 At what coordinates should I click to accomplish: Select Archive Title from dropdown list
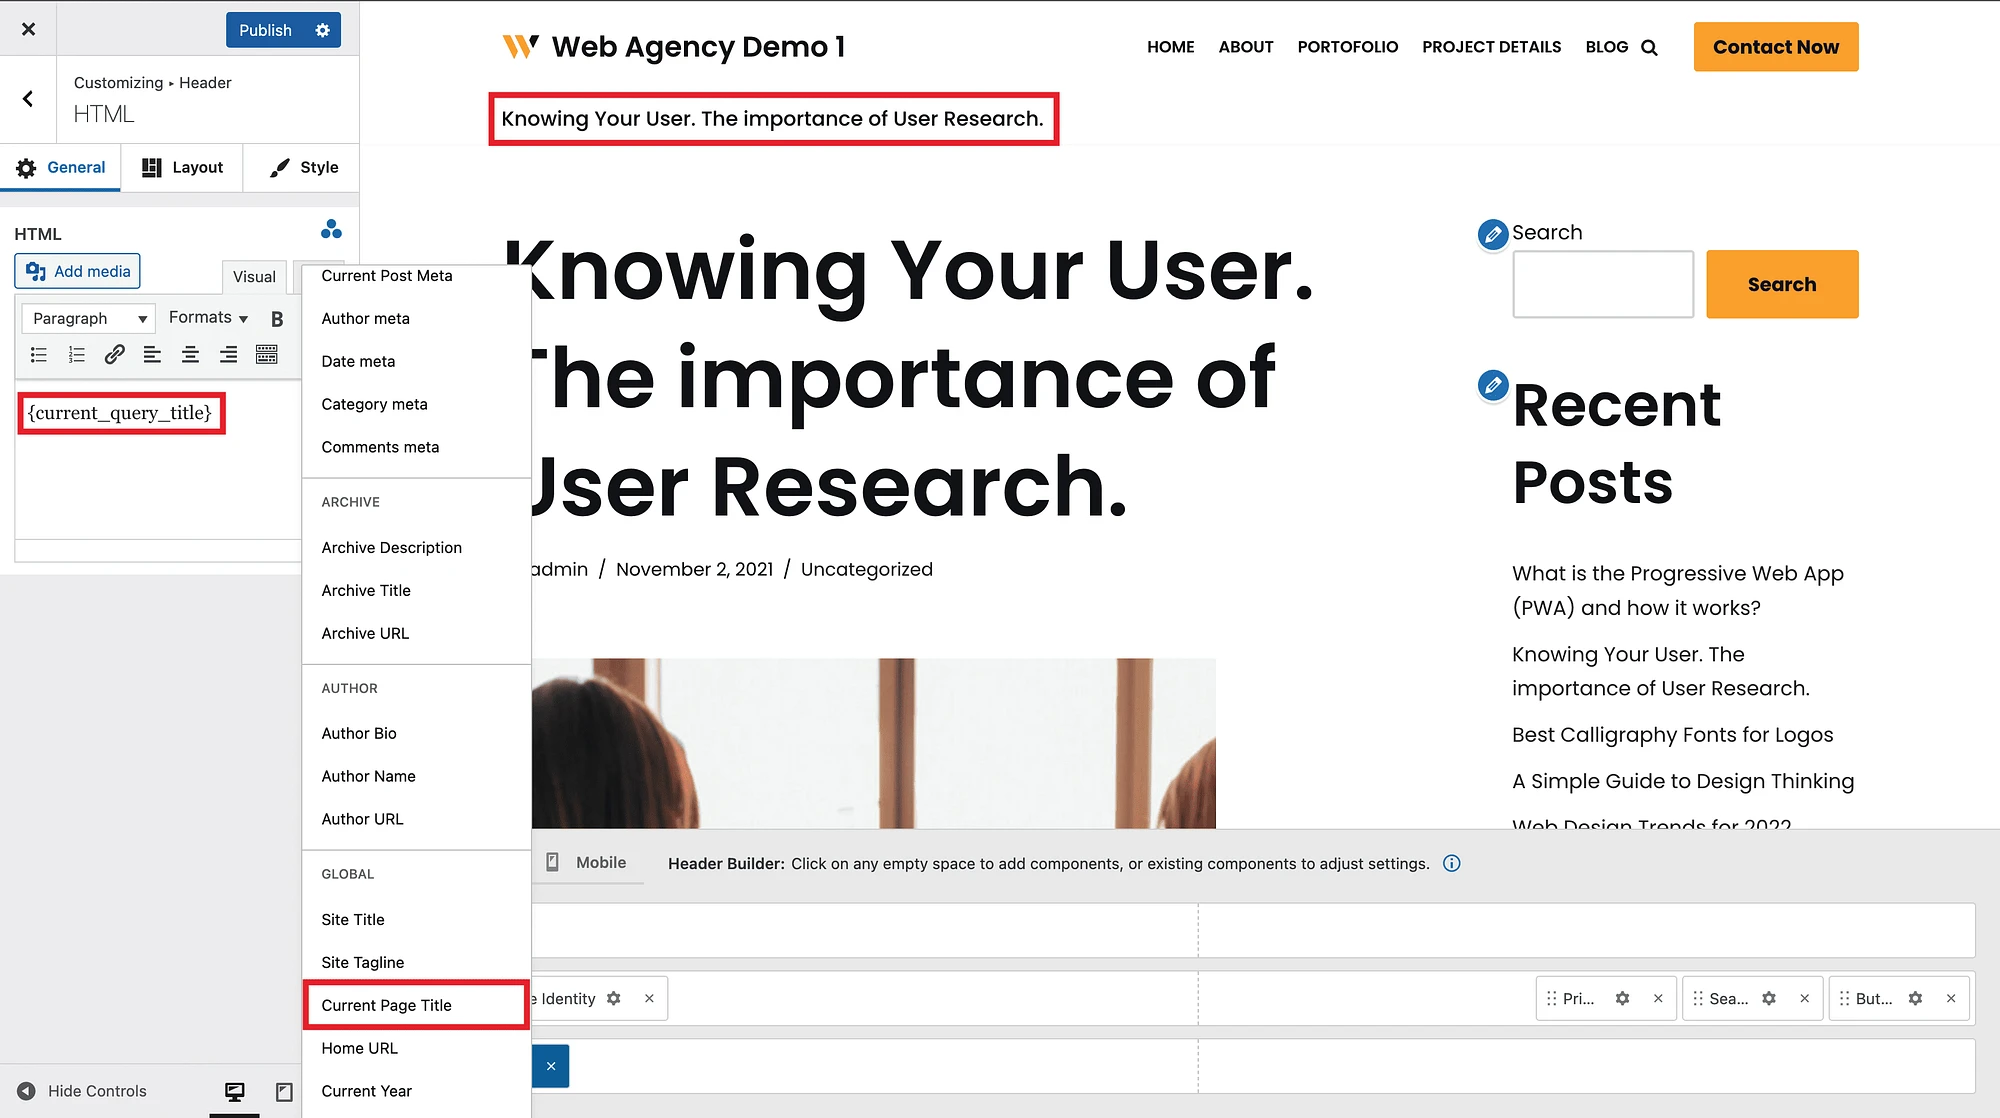(x=365, y=589)
